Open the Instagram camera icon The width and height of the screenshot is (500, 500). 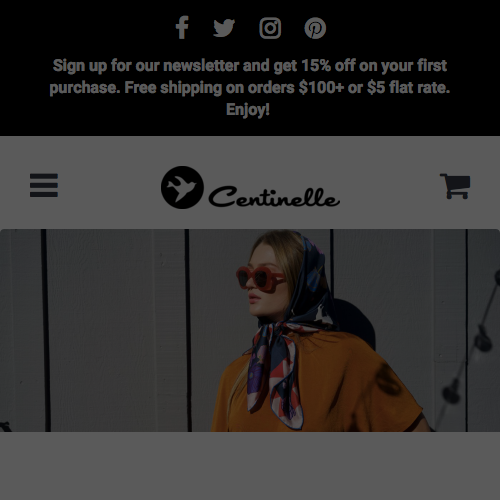point(270,28)
